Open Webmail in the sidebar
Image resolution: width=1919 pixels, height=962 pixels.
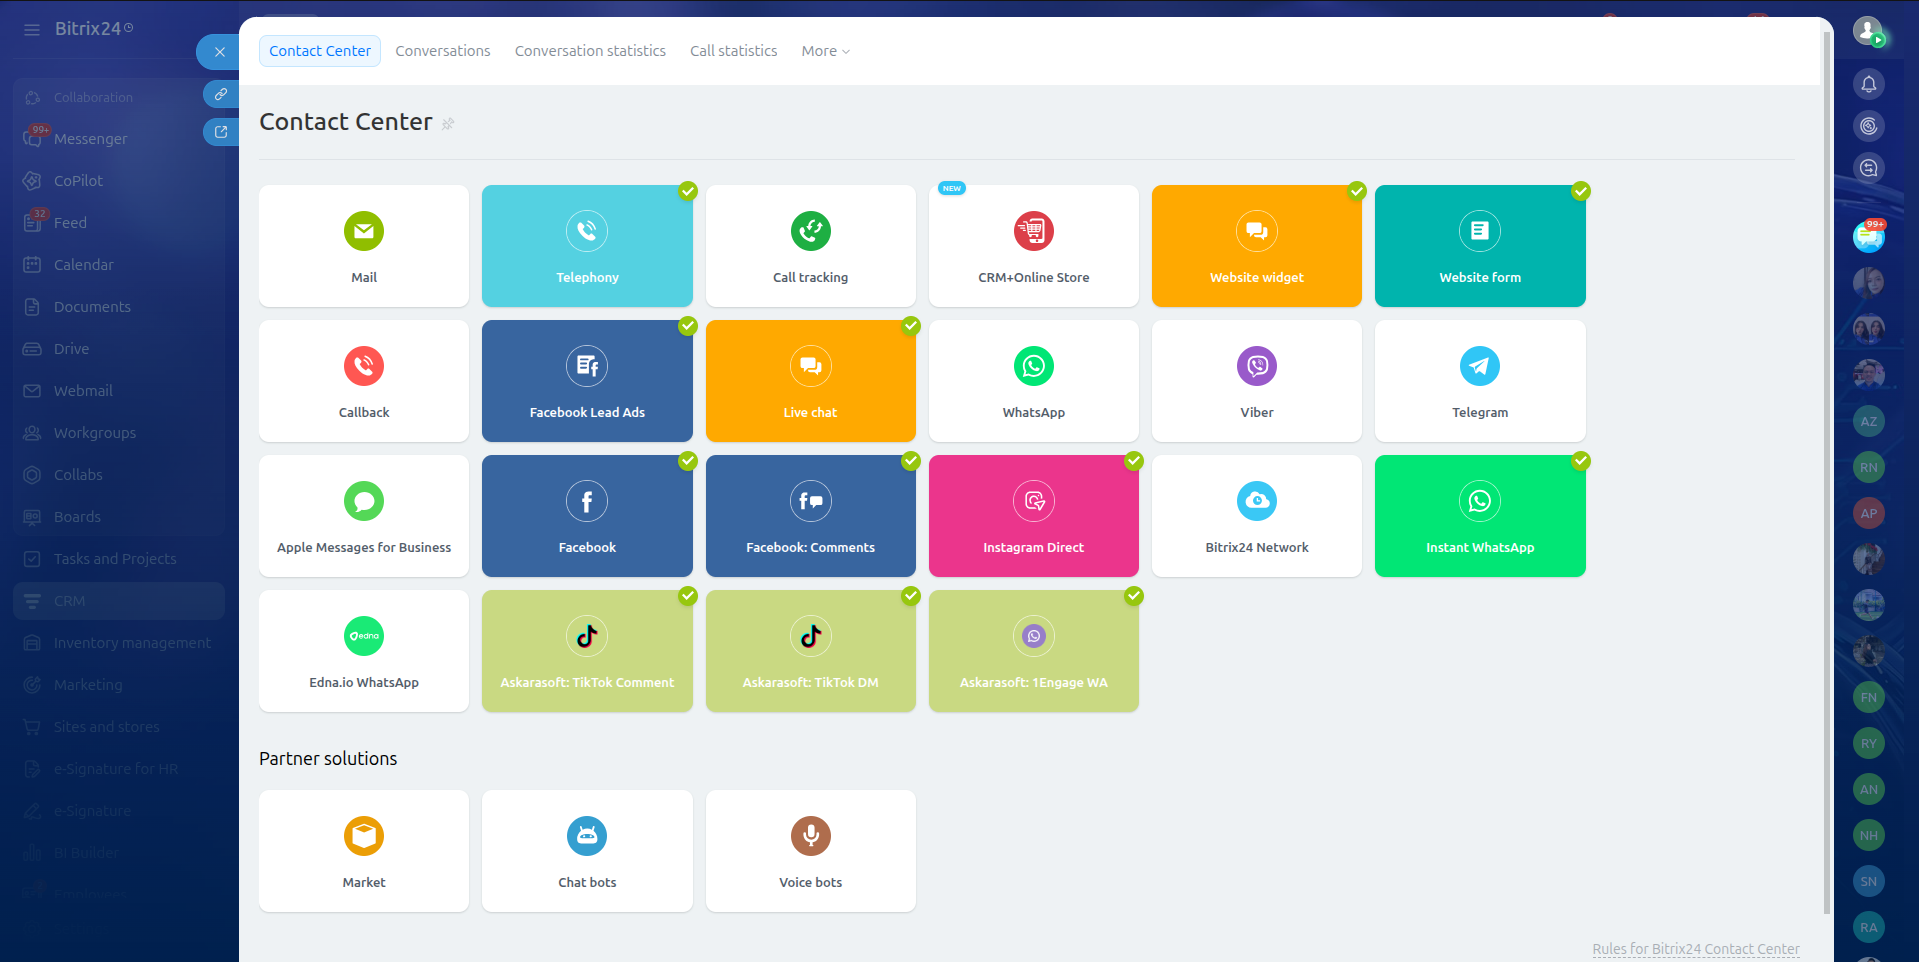point(119,391)
